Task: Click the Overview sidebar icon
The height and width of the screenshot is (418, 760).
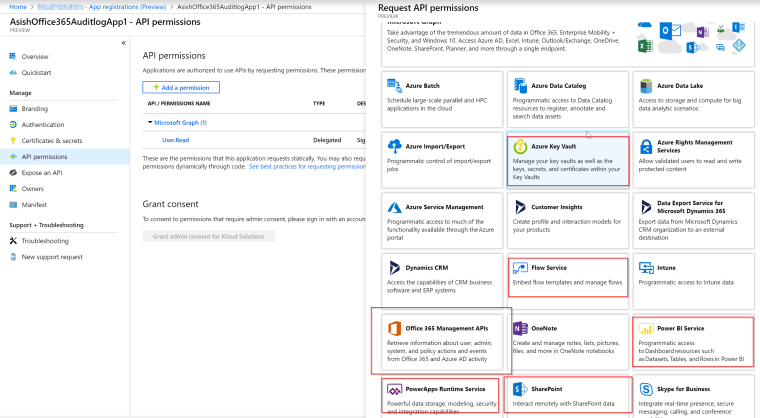Action: pos(13,56)
